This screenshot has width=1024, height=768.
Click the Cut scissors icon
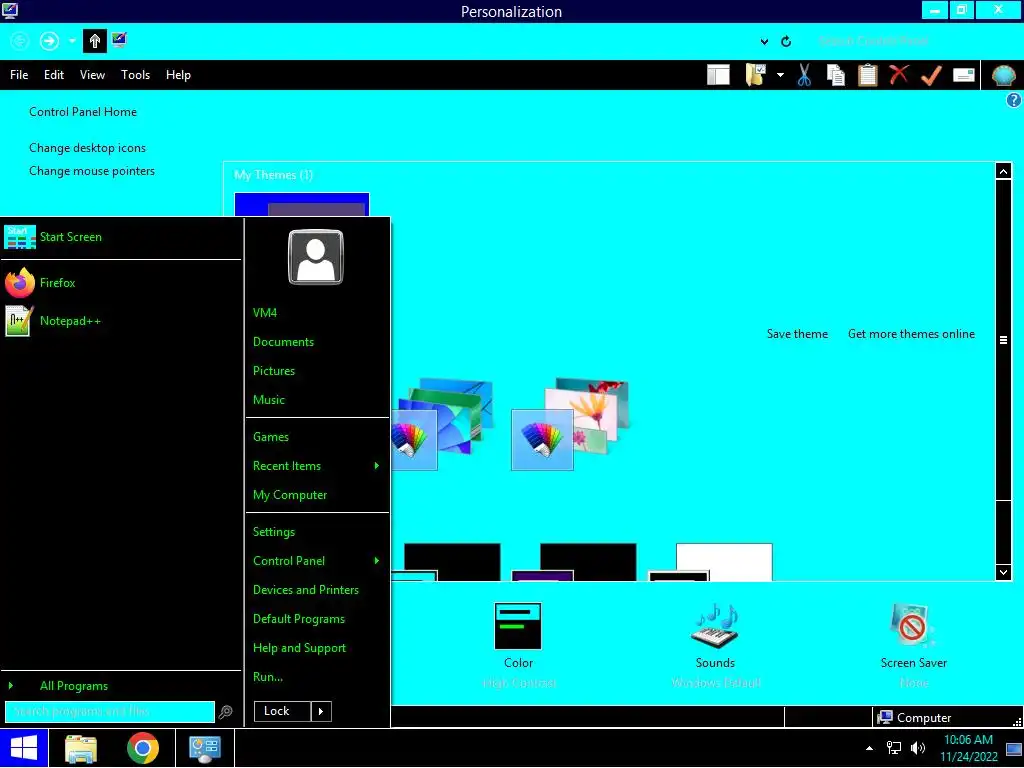point(804,75)
